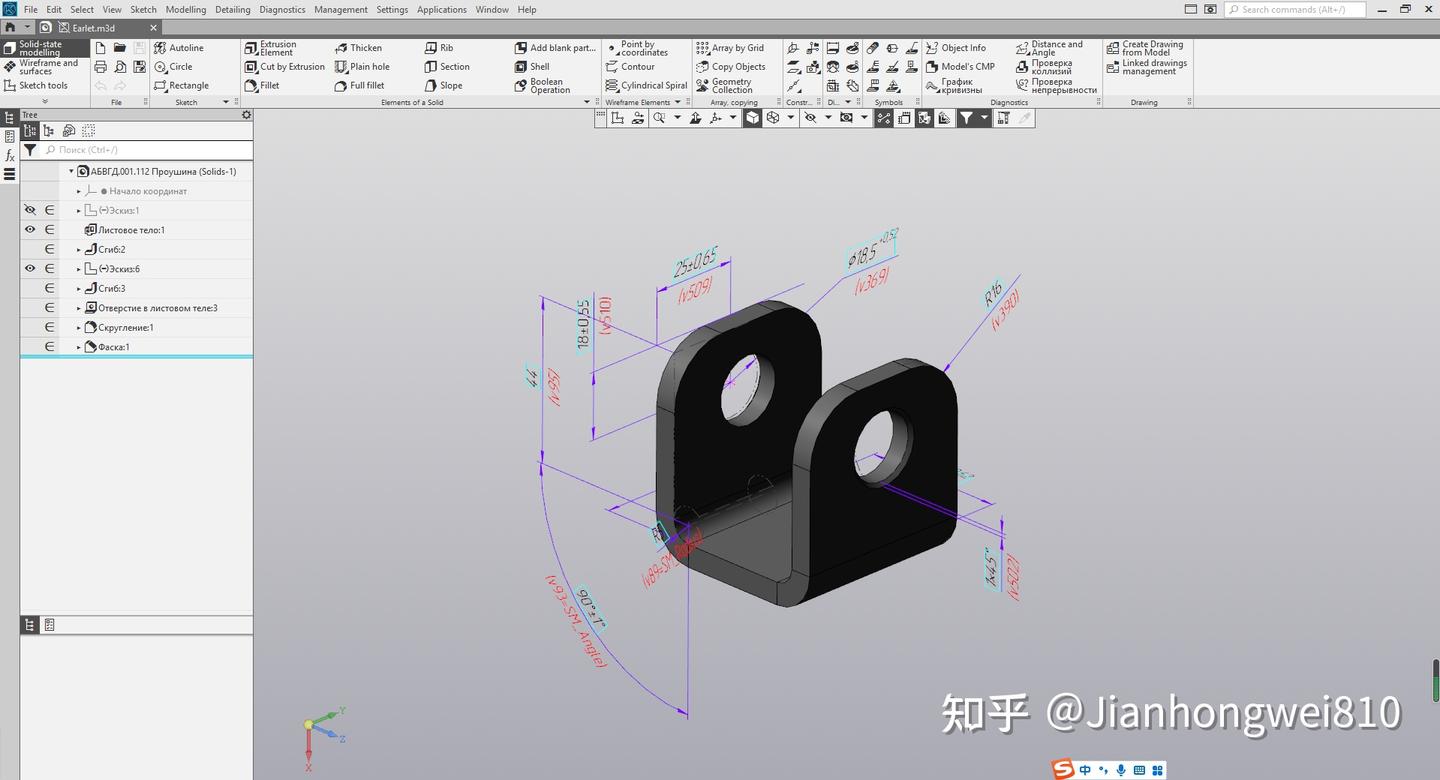Select the Earlet.m3d document tab
The width and height of the screenshot is (1440, 780).
95,27
